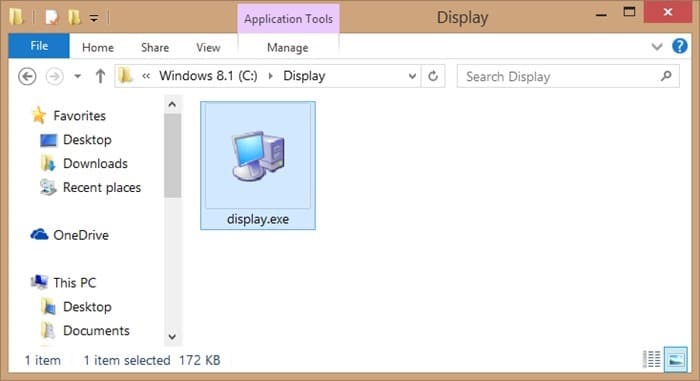Click the Downloads folder icon
Image resolution: width=700 pixels, height=381 pixels.
point(48,163)
